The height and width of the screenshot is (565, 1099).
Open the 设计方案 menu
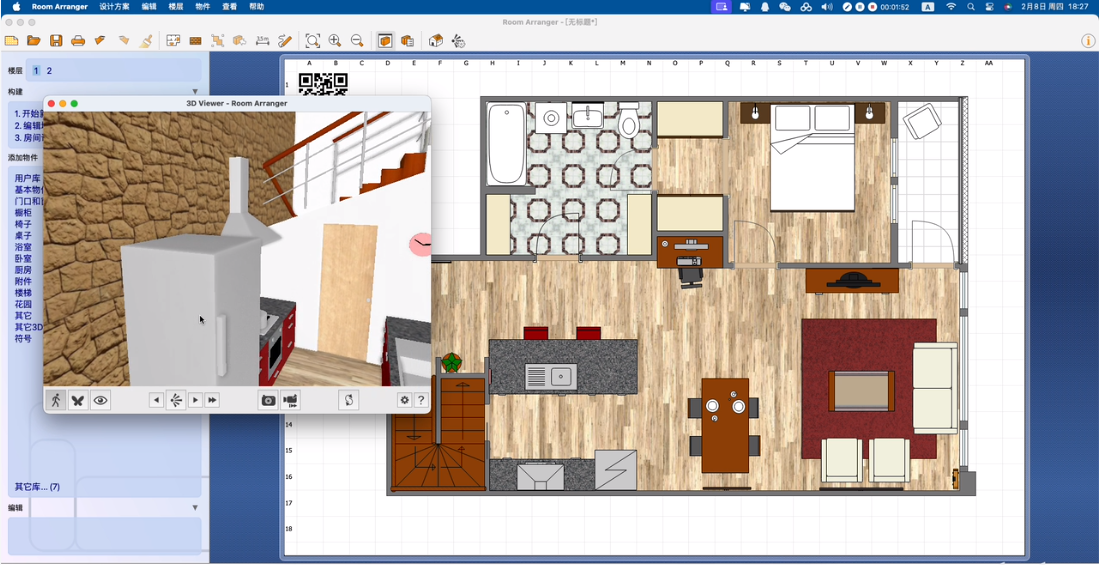(x=114, y=6)
